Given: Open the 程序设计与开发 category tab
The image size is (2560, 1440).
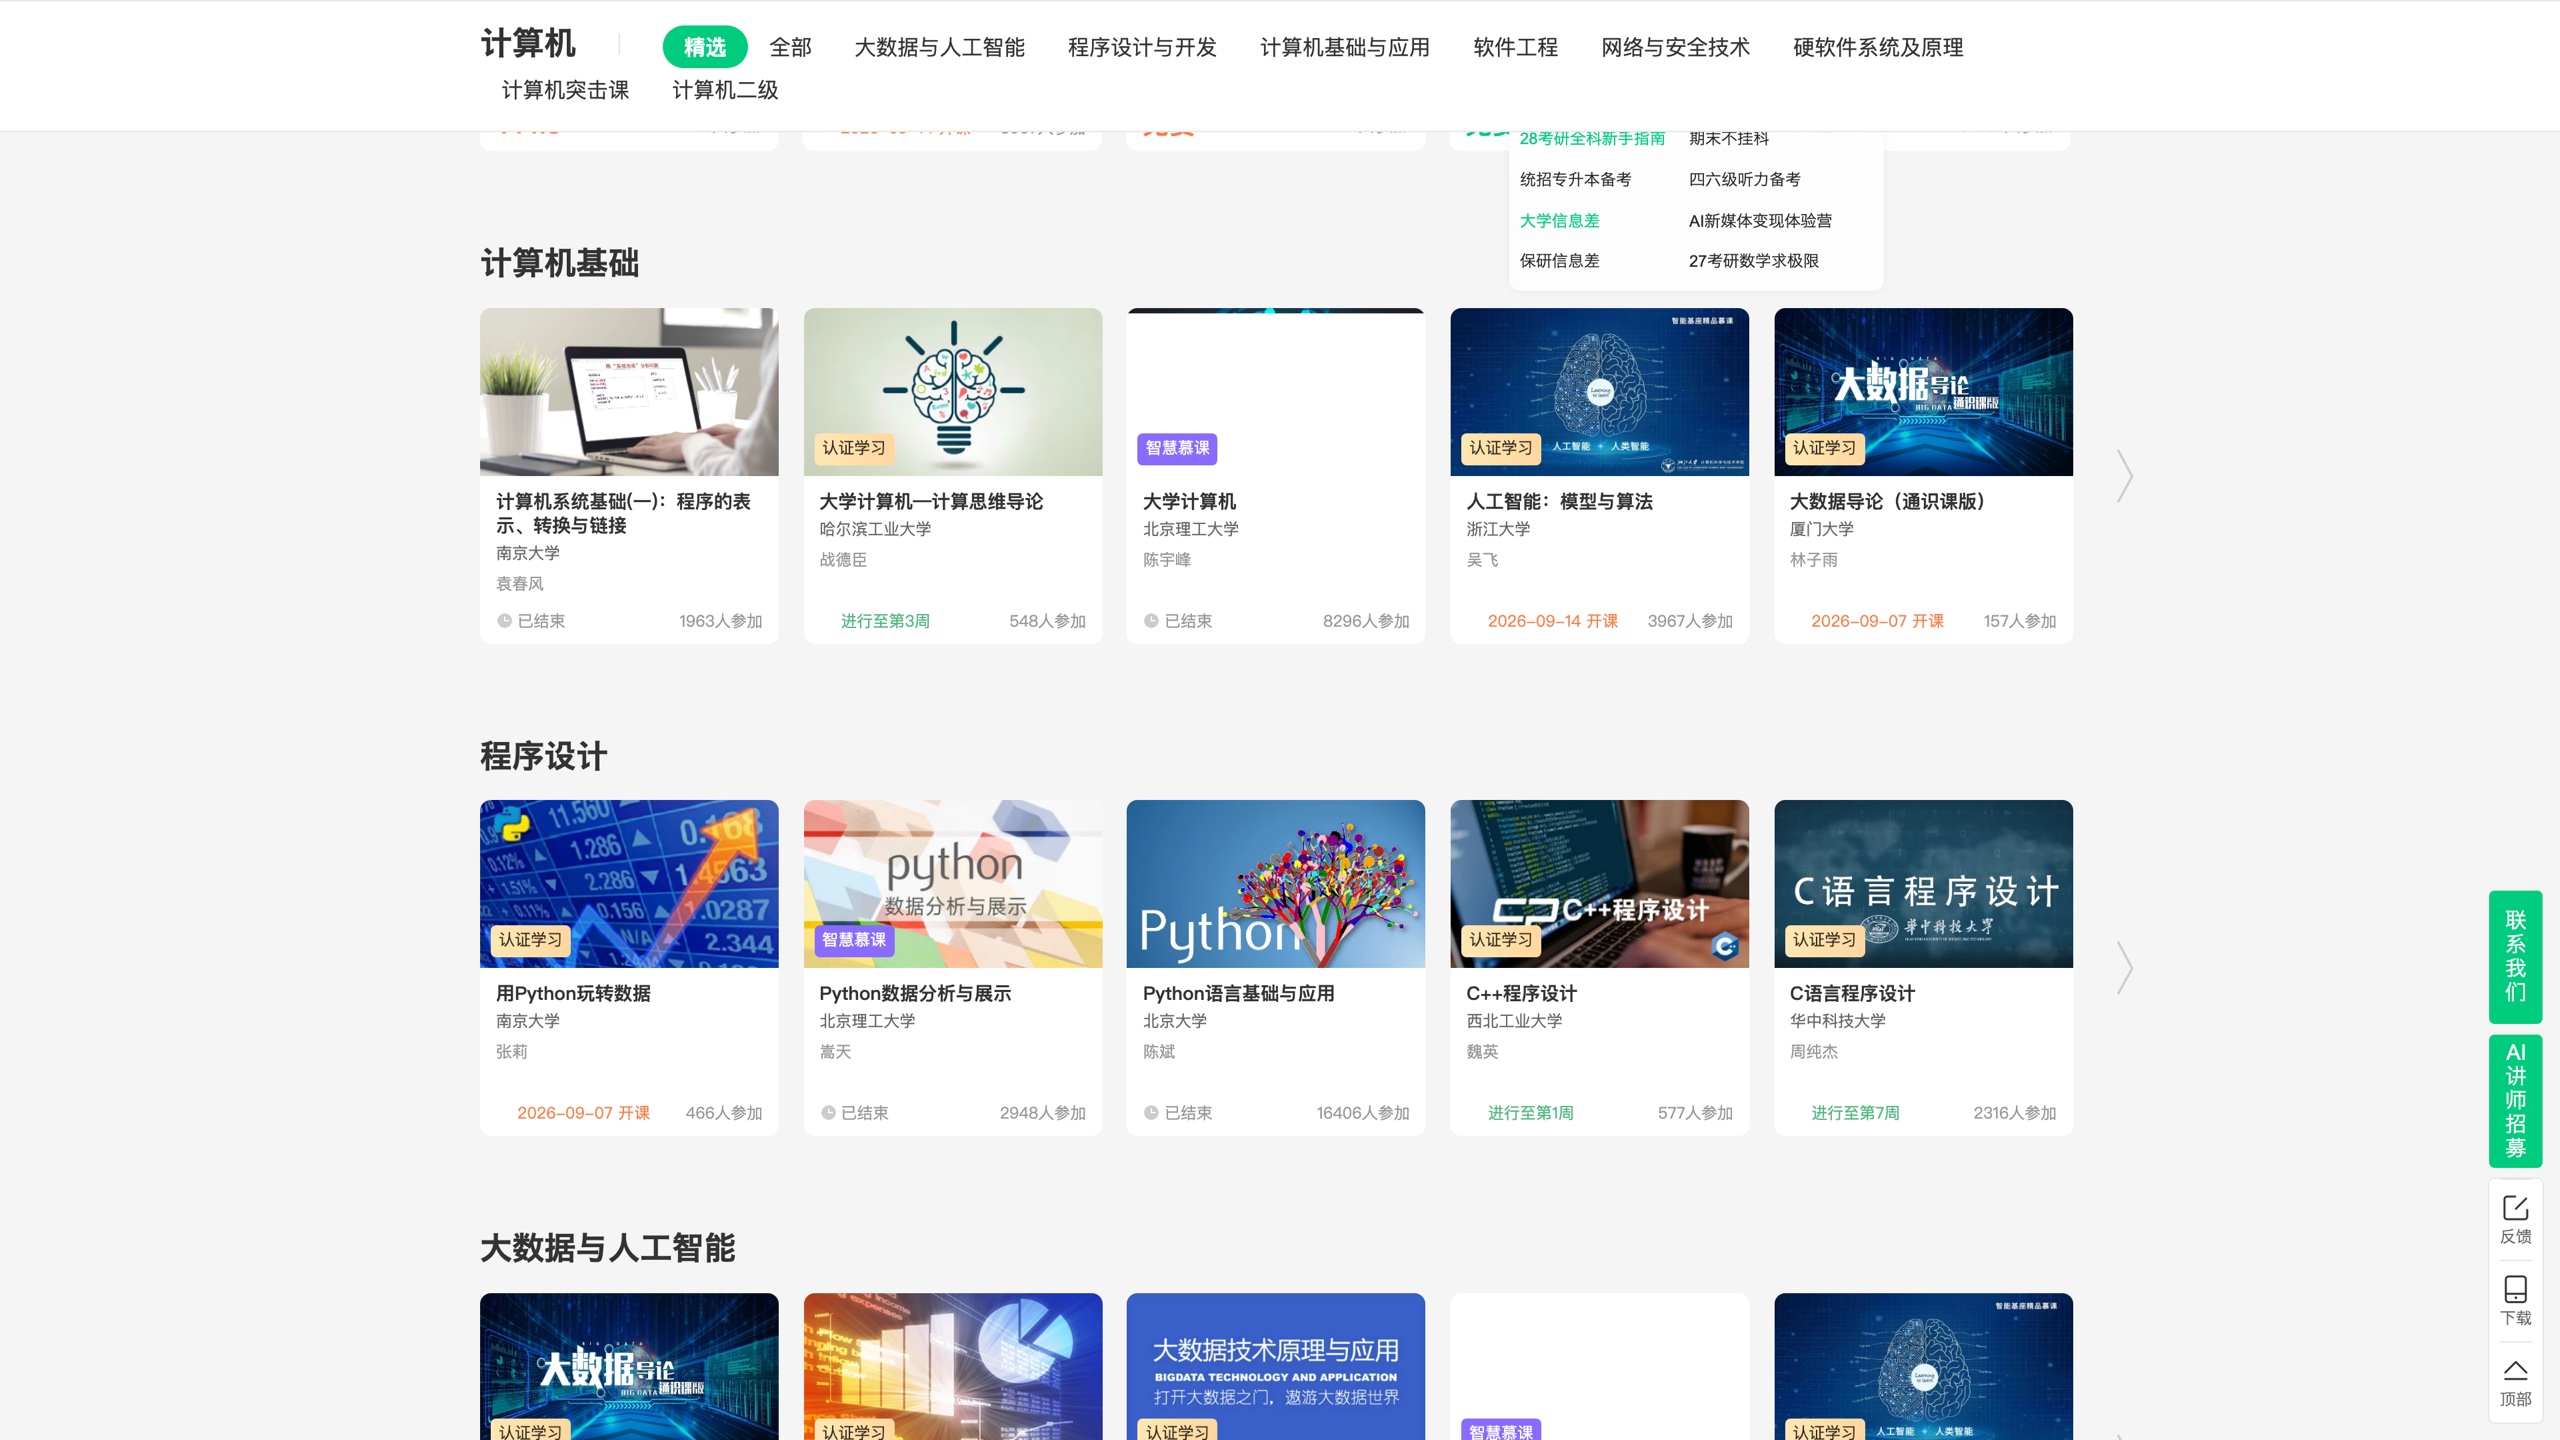Looking at the screenshot, I should pos(1142,47).
